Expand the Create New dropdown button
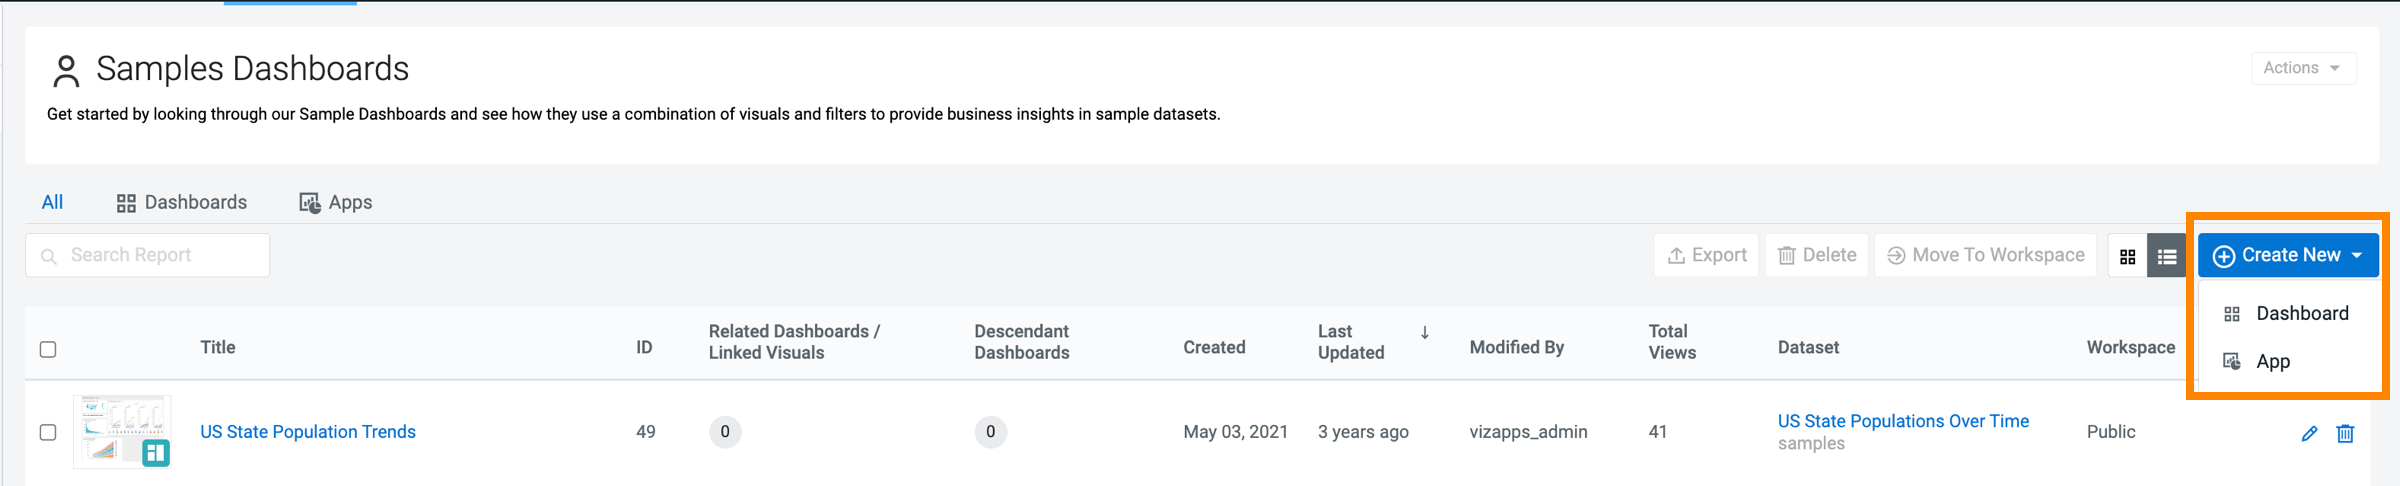The height and width of the screenshot is (486, 2400). [x=2288, y=256]
